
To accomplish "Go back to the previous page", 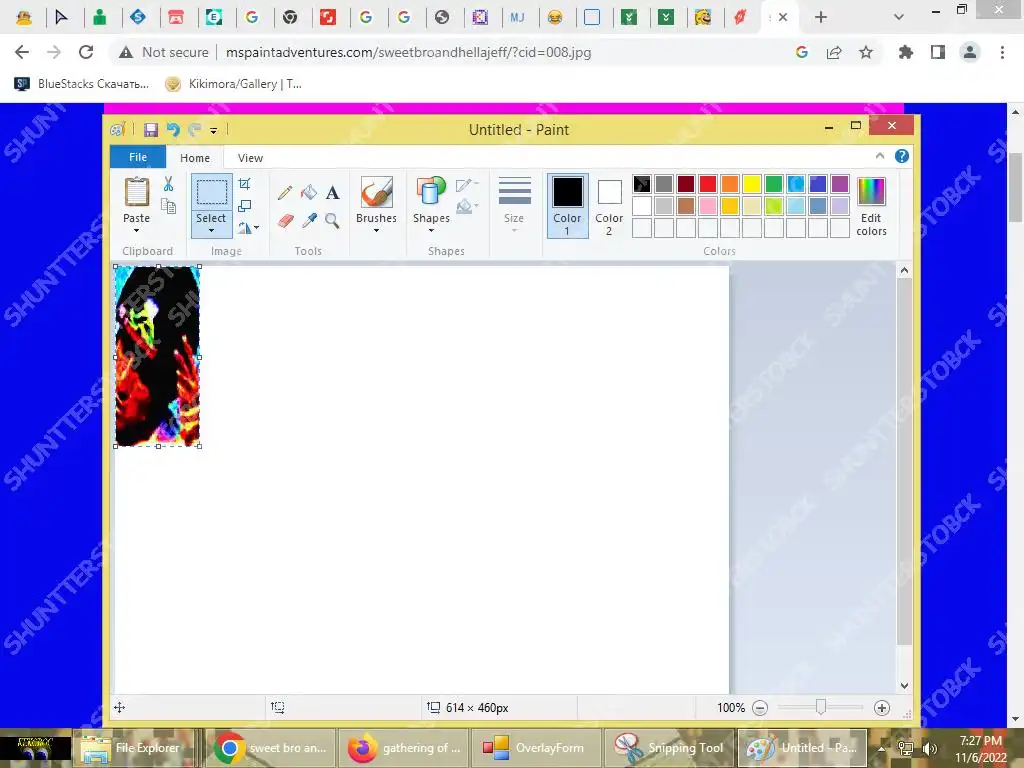I will pos(22,52).
